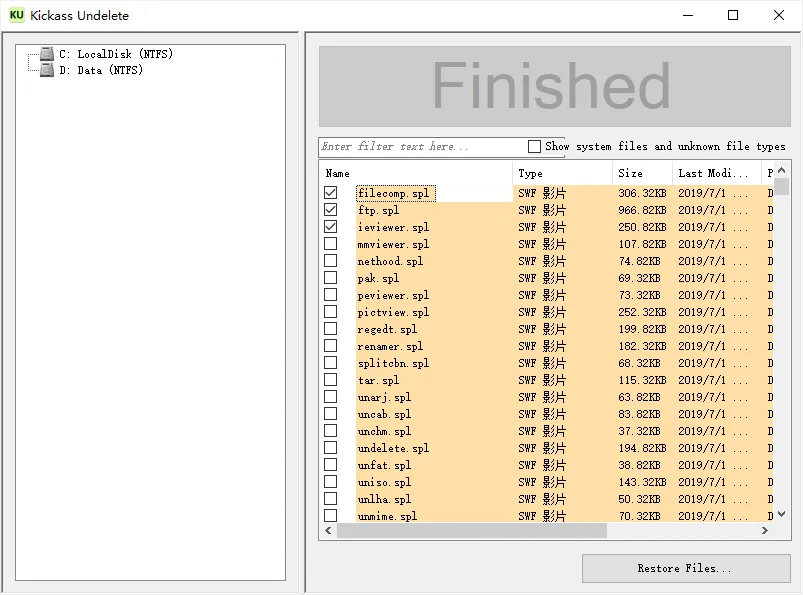This screenshot has width=803, height=595.
Task: Check the unmime.spl checkbox
Action: coord(331,515)
